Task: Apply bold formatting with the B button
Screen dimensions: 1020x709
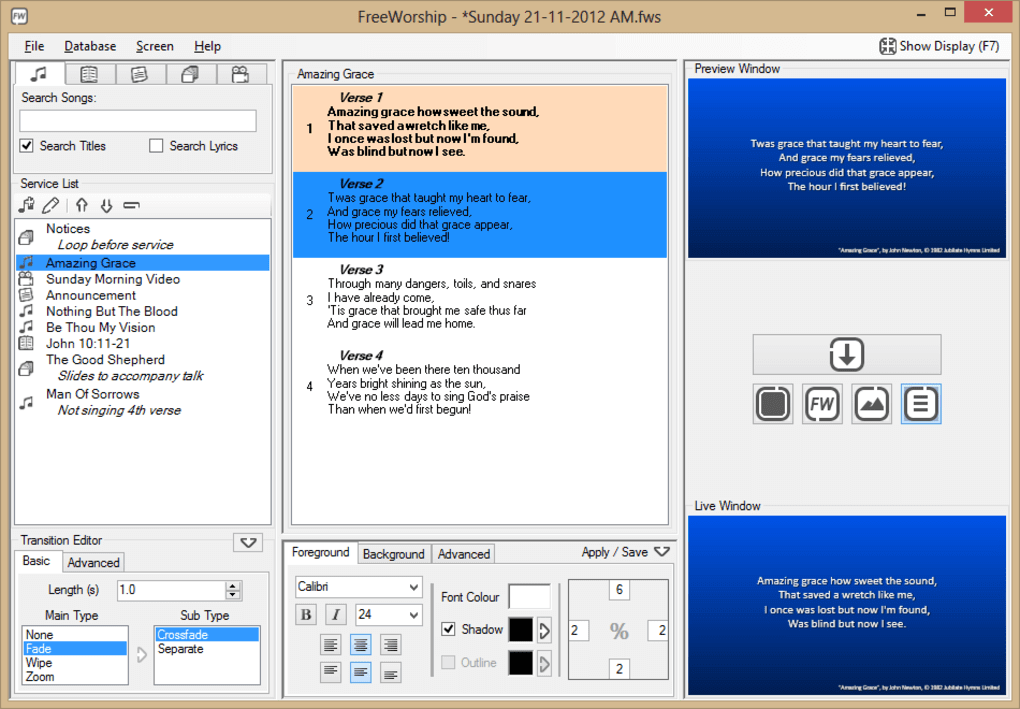Action: 305,614
